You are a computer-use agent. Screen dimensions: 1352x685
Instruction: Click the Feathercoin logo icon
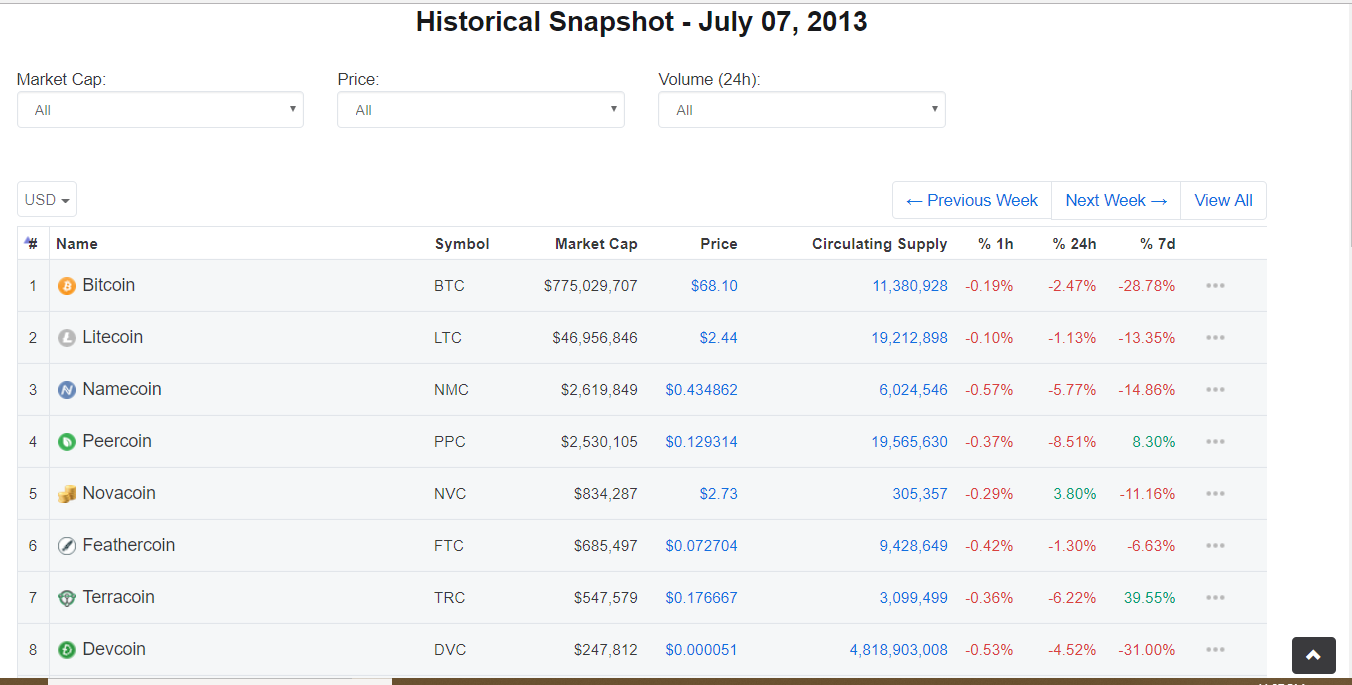pos(67,546)
